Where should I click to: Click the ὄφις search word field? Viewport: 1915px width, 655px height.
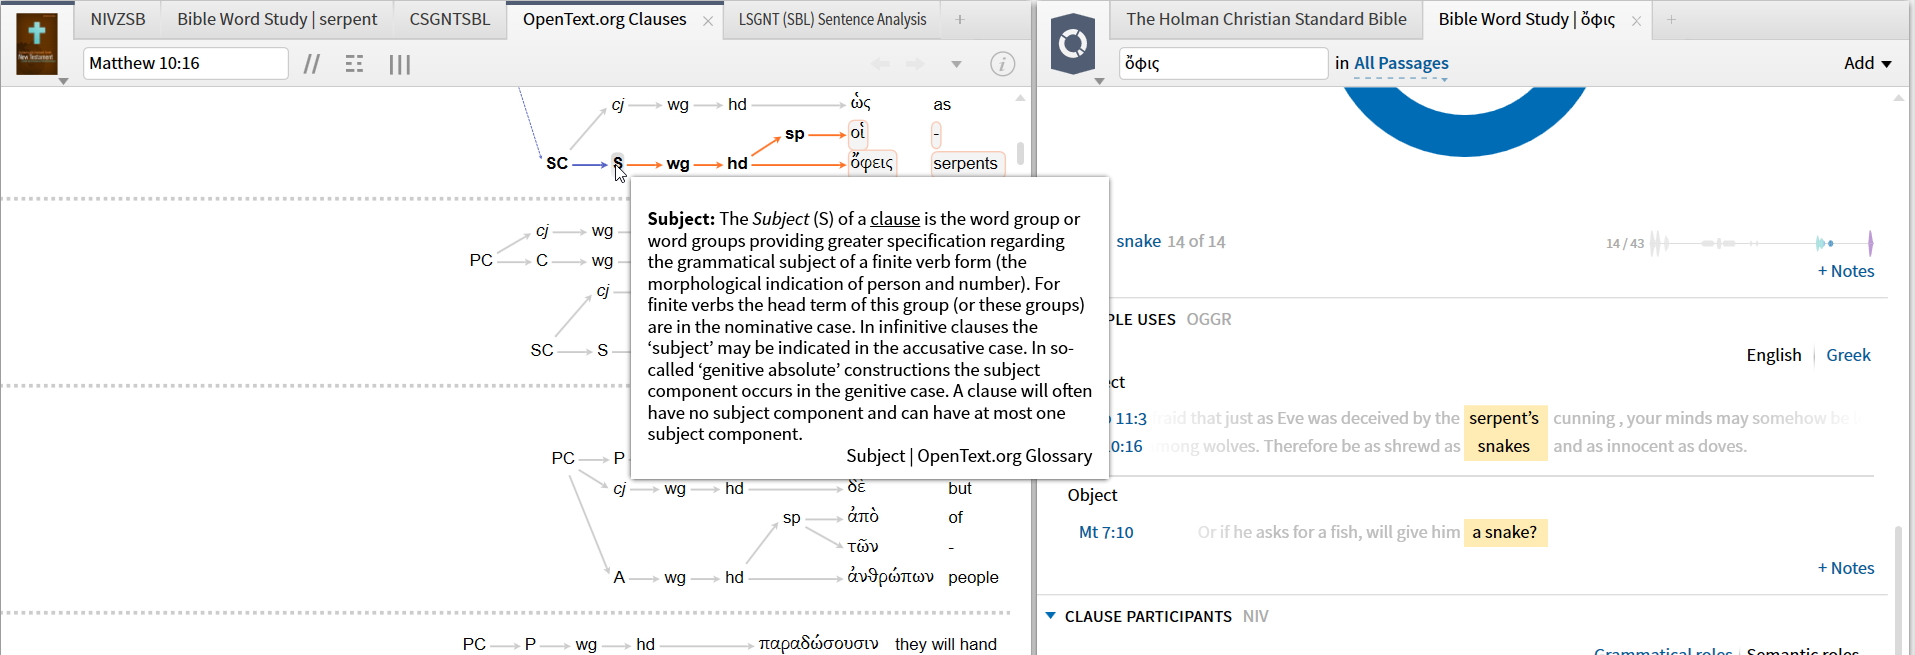pyautogui.click(x=1223, y=63)
